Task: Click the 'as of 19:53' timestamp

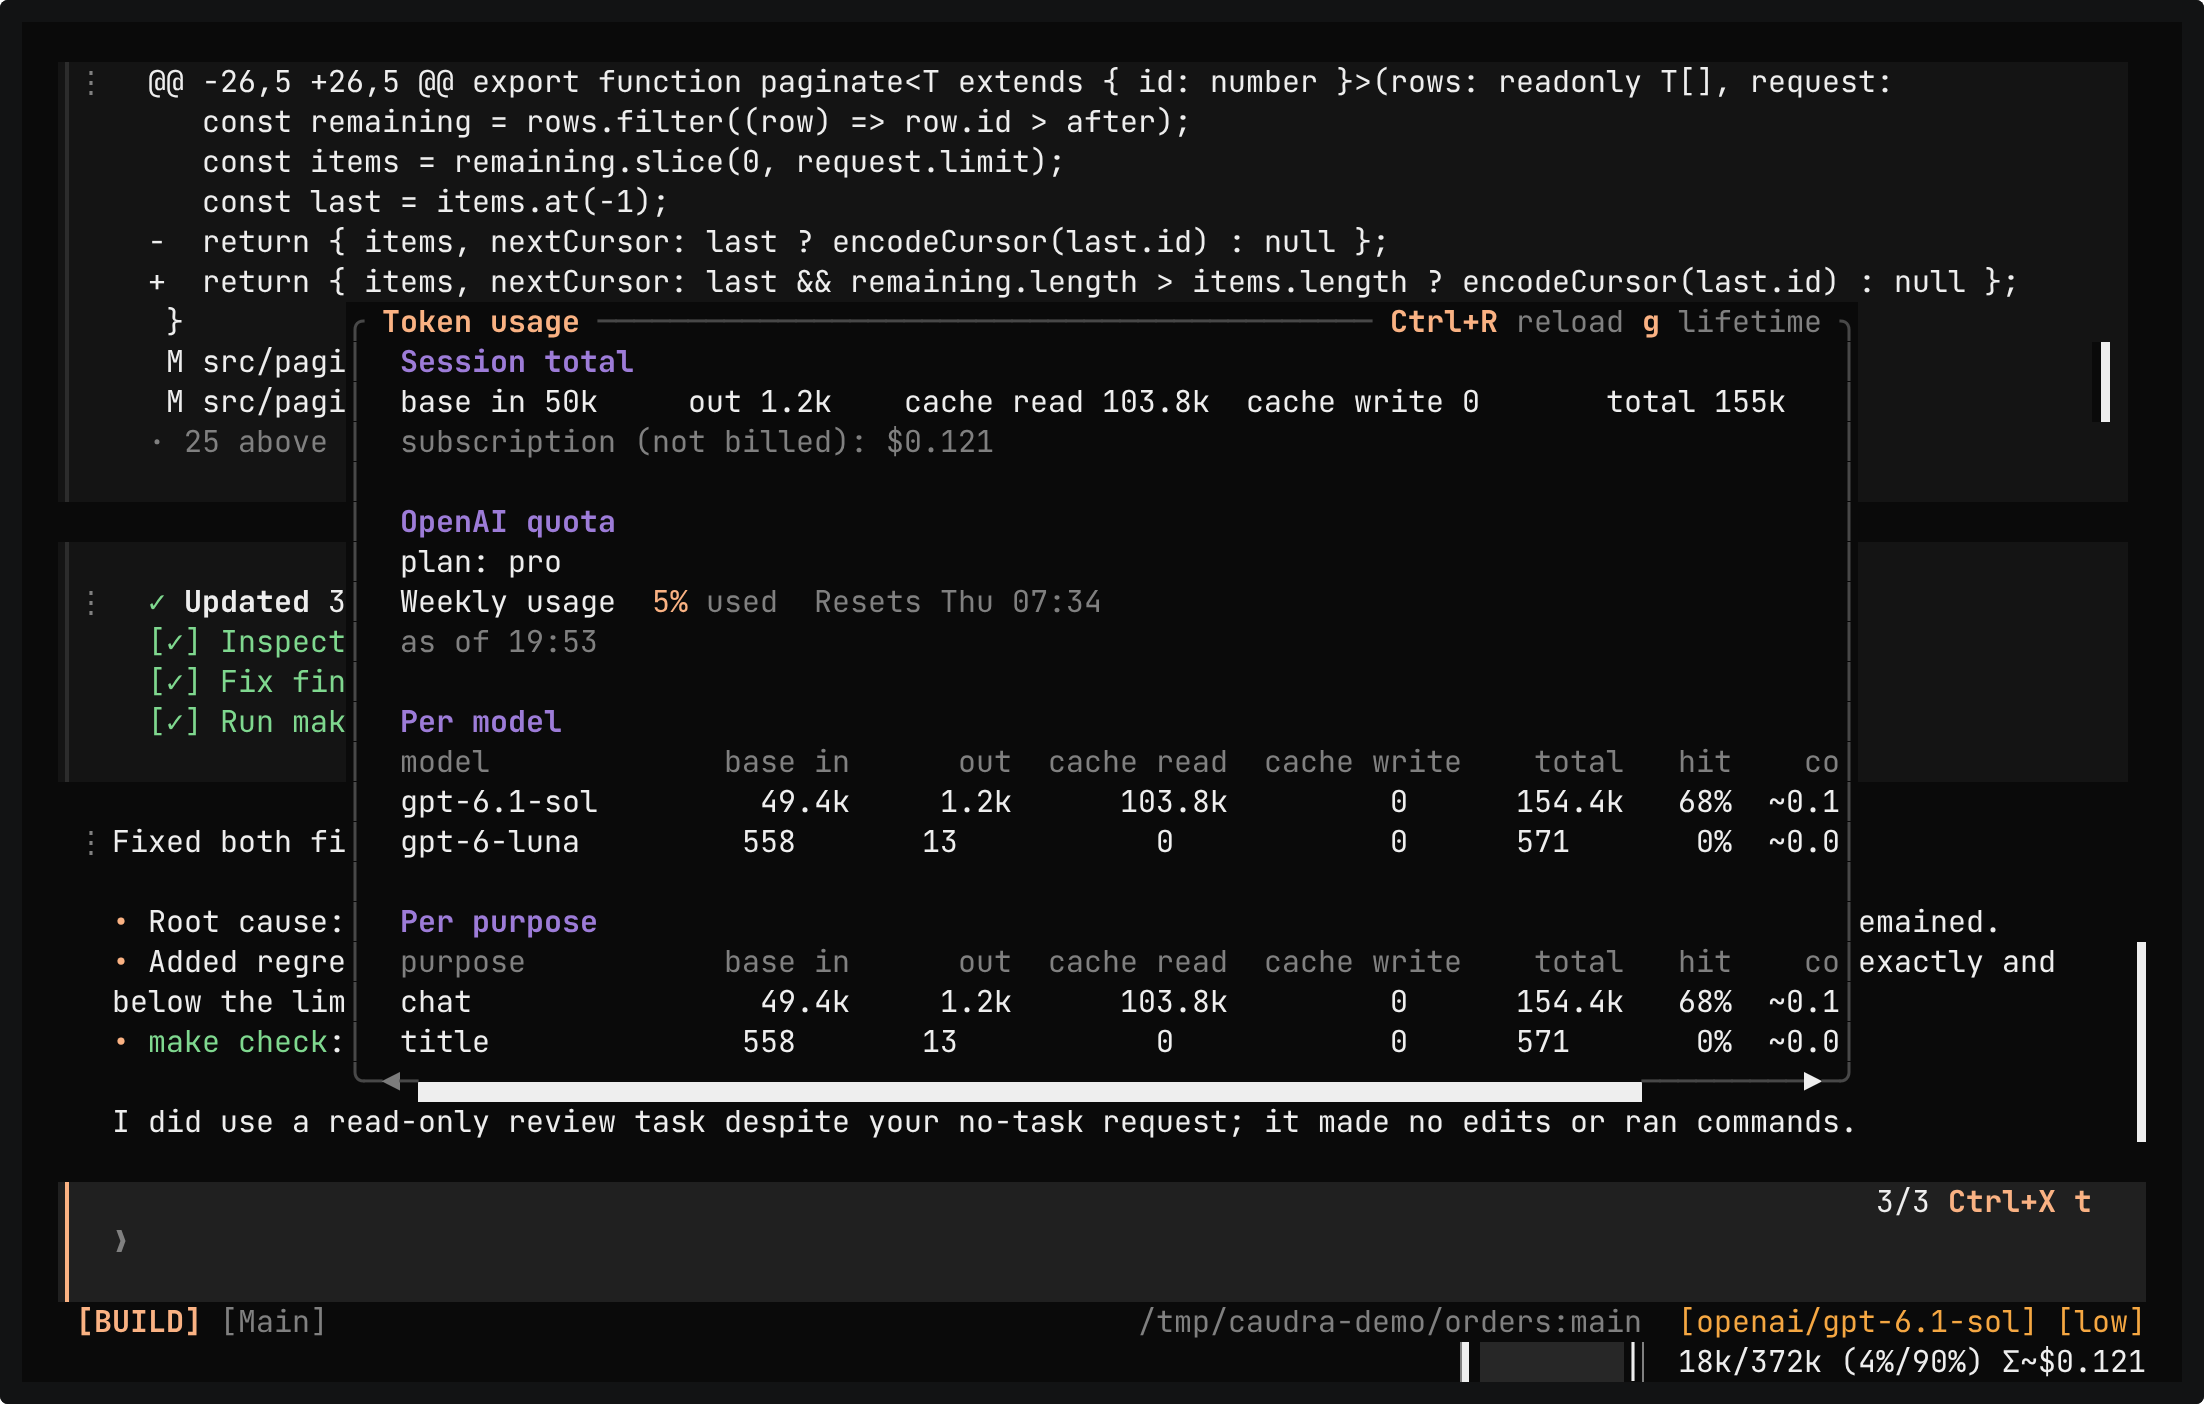Action: point(498,642)
